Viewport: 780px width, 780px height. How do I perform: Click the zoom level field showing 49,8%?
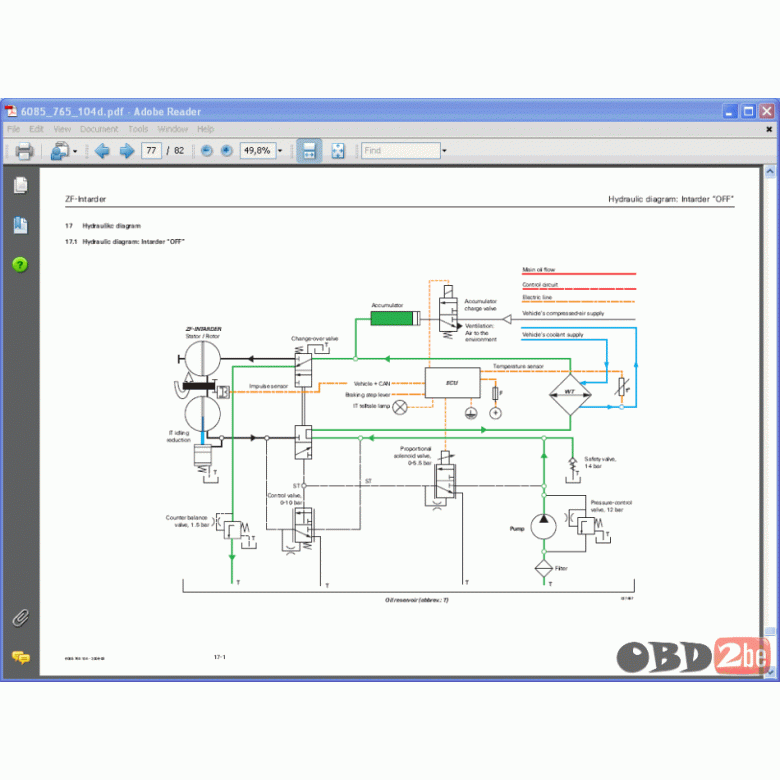click(x=258, y=150)
